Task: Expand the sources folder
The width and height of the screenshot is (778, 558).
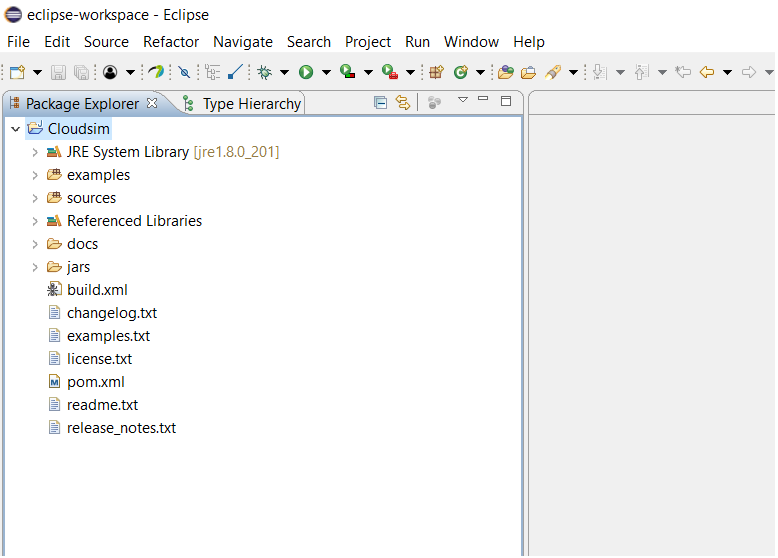Action: 35,198
